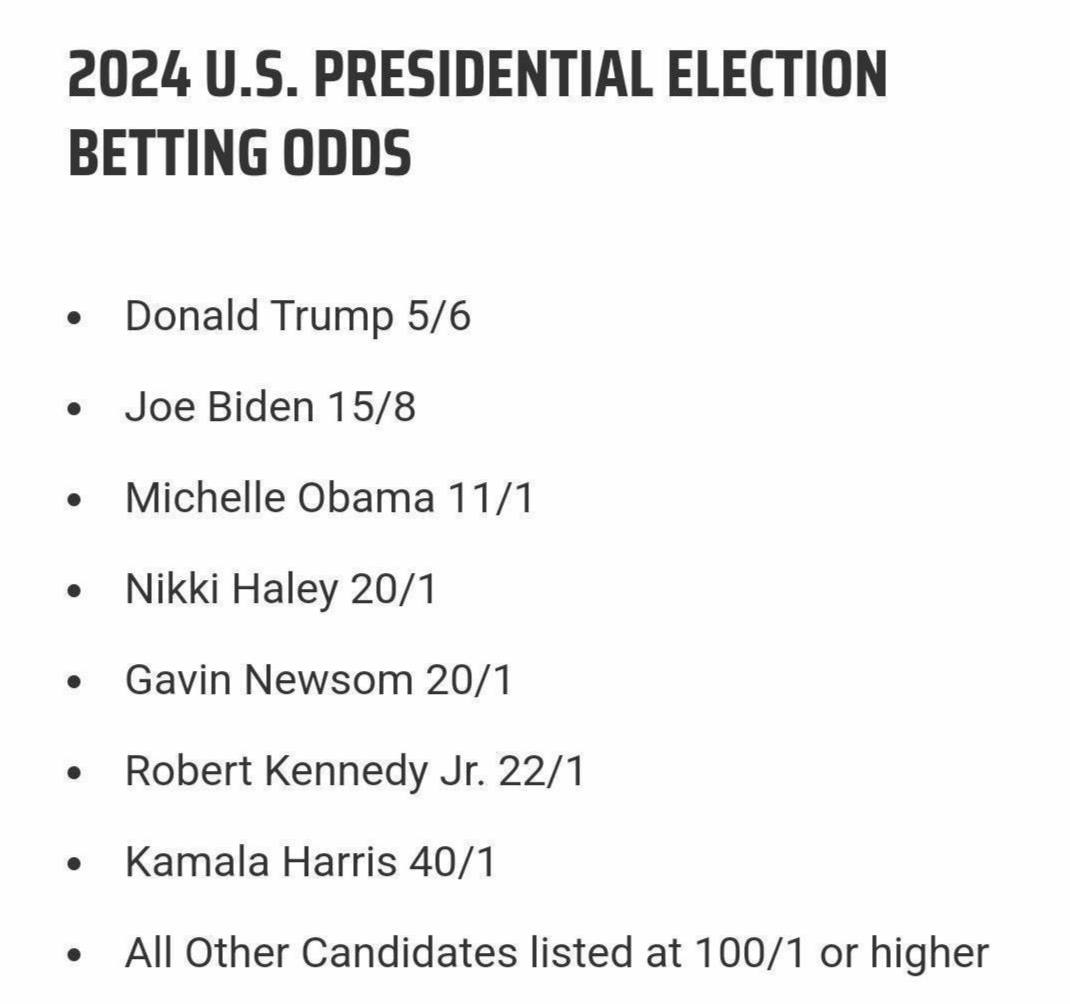Image resolution: width=1070 pixels, height=1004 pixels.
Task: Select the Kamala Harris name text
Action: 261,862
